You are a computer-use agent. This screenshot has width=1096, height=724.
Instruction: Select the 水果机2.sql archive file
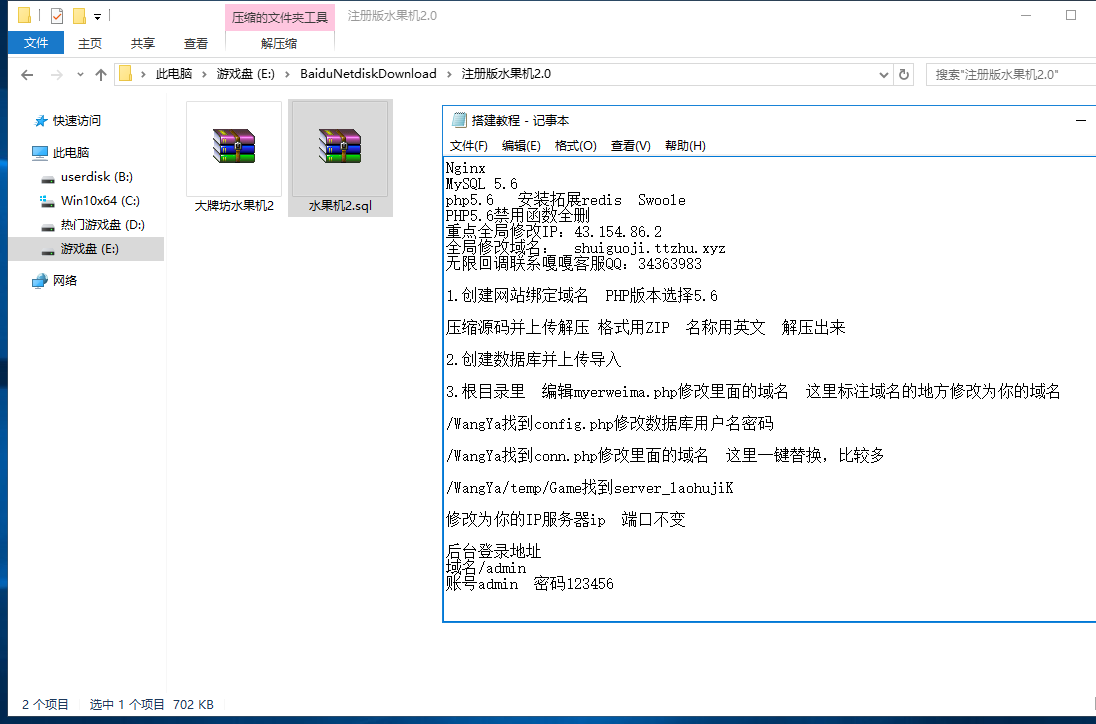pyautogui.click(x=339, y=157)
